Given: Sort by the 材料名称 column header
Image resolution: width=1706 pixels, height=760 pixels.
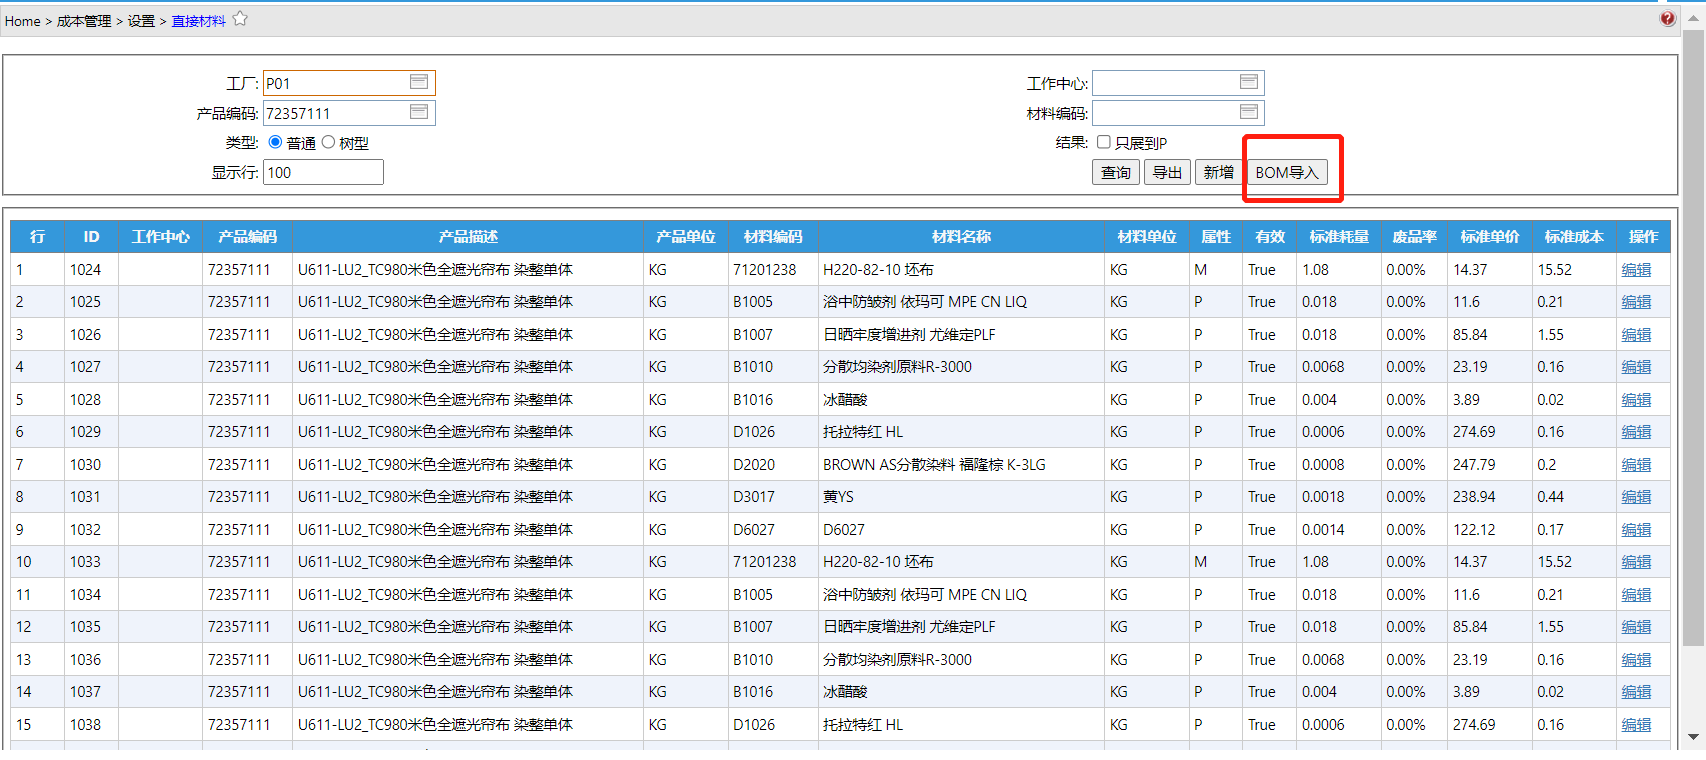Looking at the screenshot, I should tap(961, 237).
